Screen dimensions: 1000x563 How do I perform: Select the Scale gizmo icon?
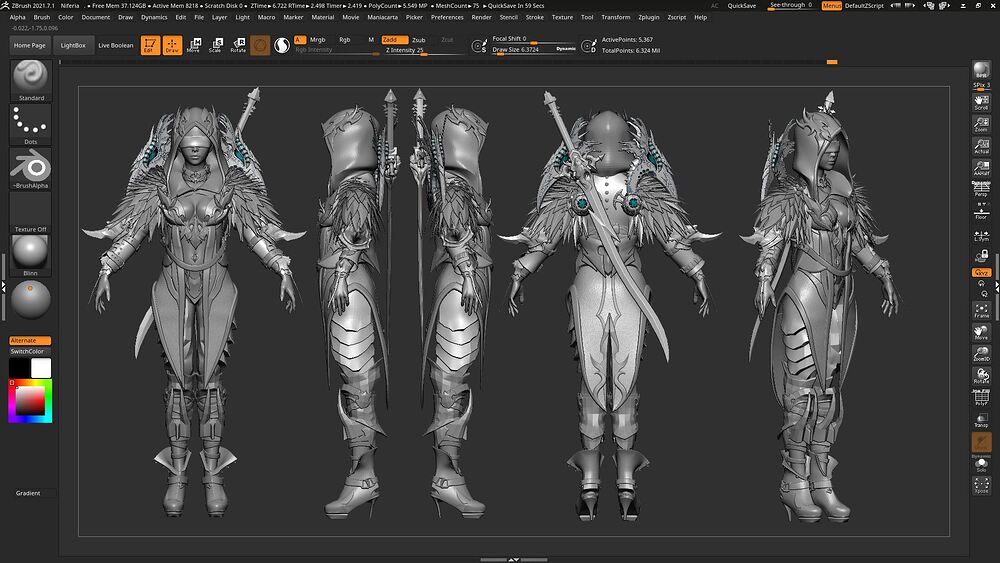pos(216,45)
